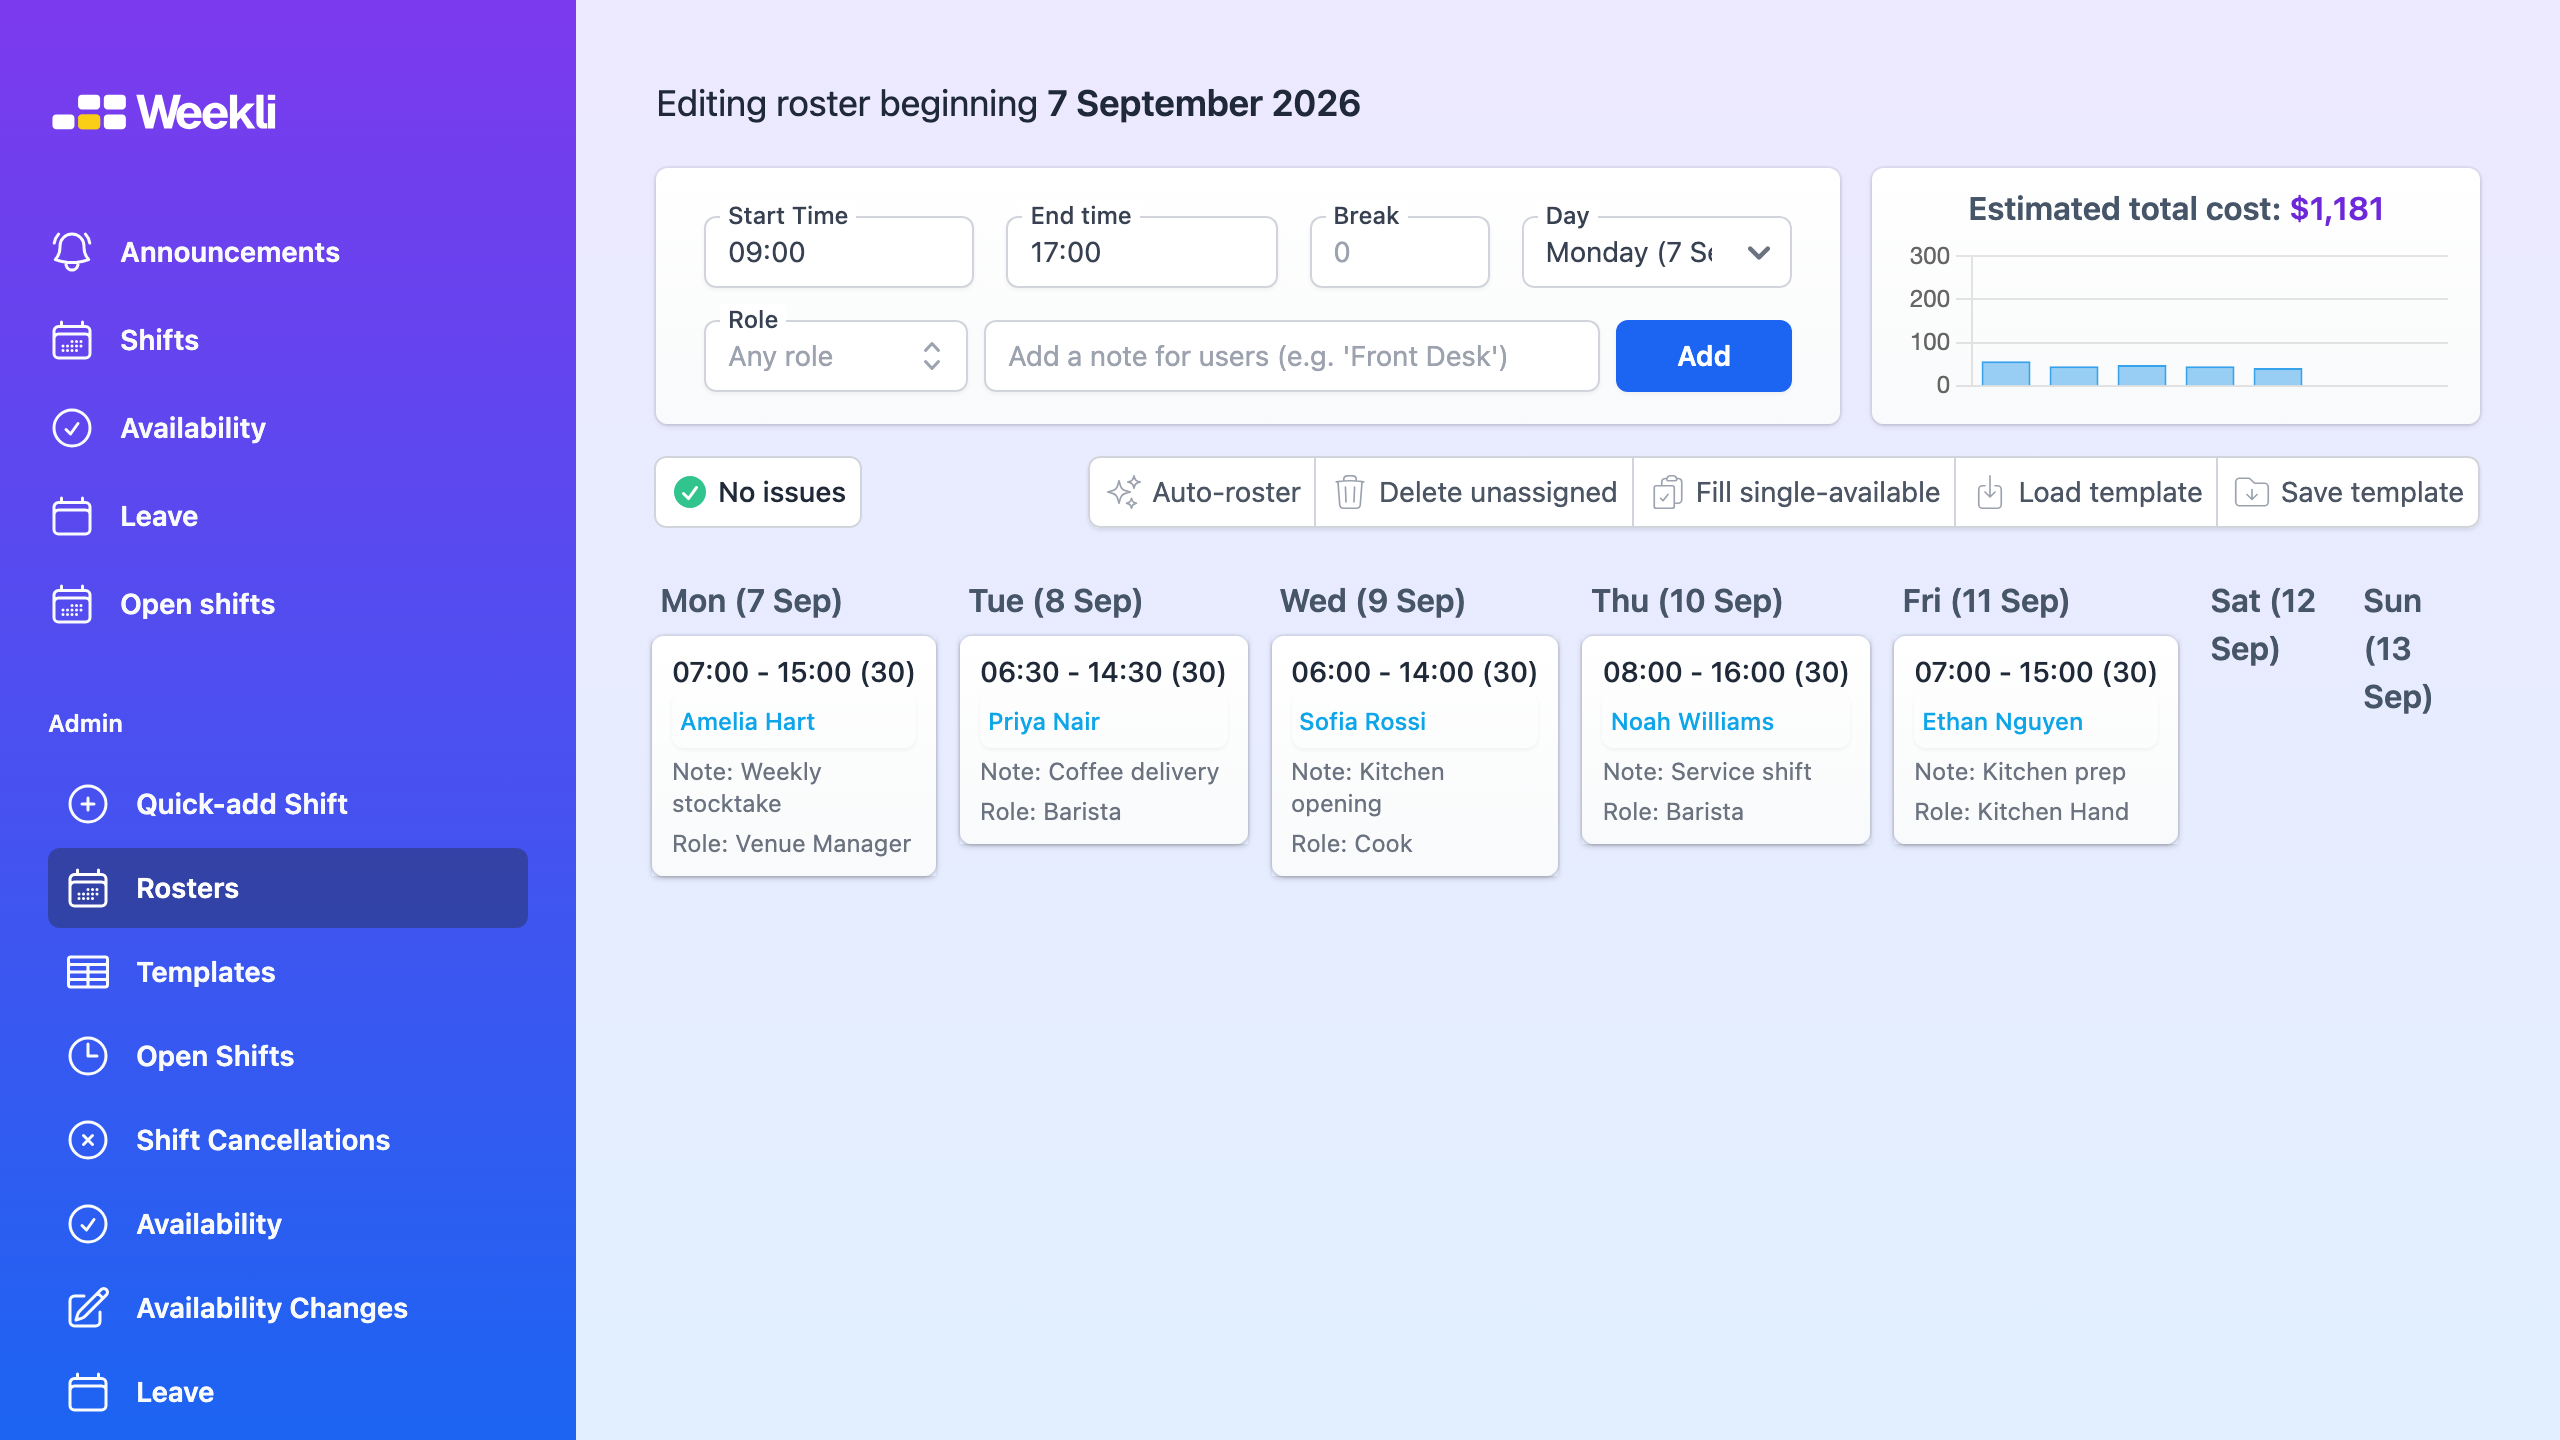Image resolution: width=2560 pixels, height=1440 pixels.
Task: Open the Quick-add Shift plus icon
Action: 88,804
